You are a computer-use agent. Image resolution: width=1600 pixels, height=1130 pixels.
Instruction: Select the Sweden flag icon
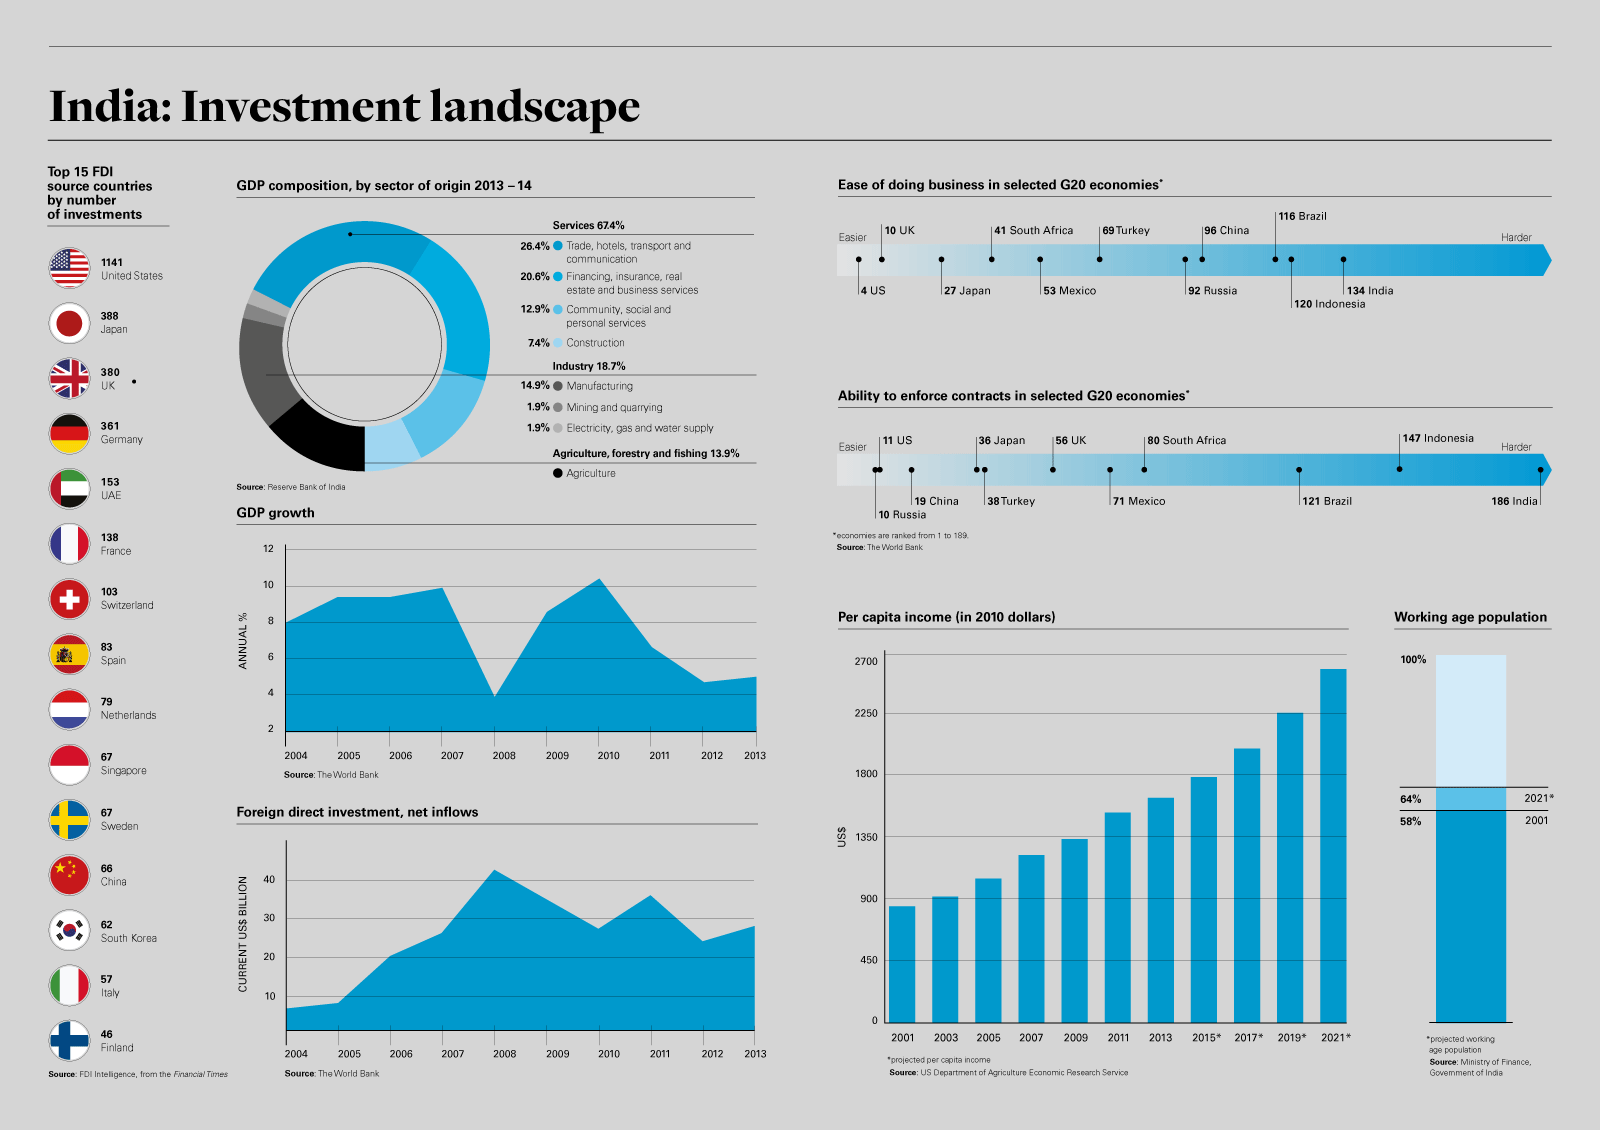point(69,820)
